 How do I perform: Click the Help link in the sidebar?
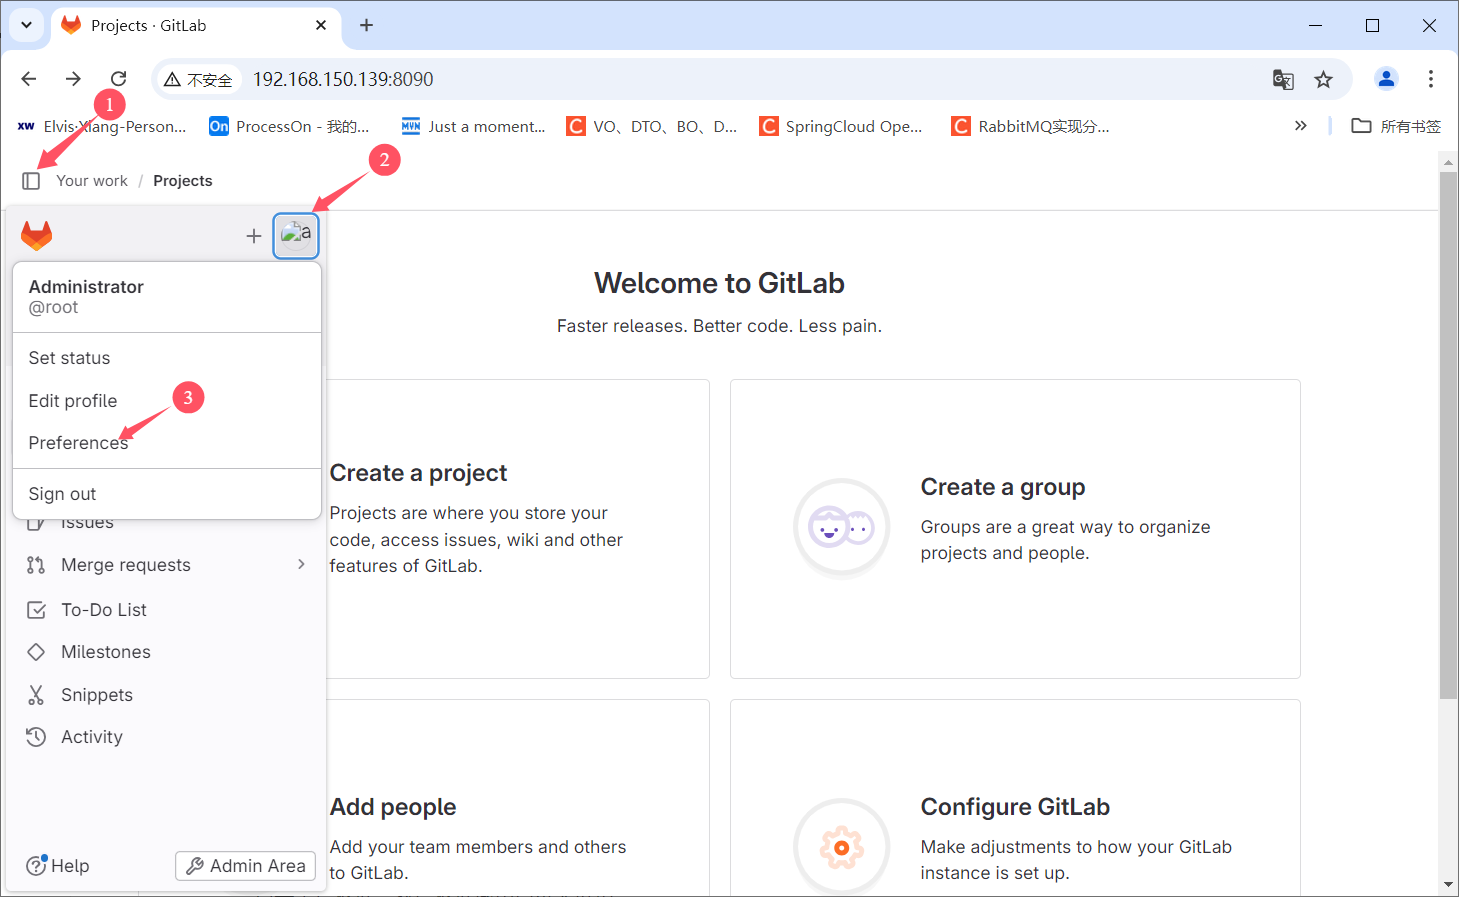(x=58, y=866)
